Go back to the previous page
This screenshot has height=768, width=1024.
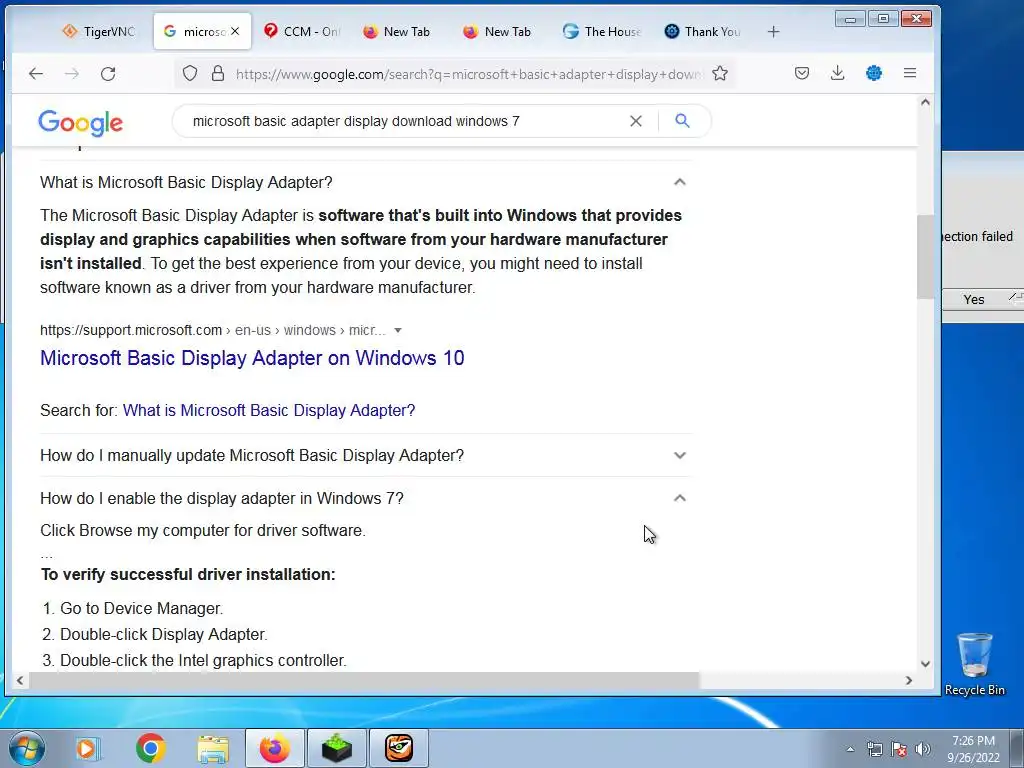point(36,74)
